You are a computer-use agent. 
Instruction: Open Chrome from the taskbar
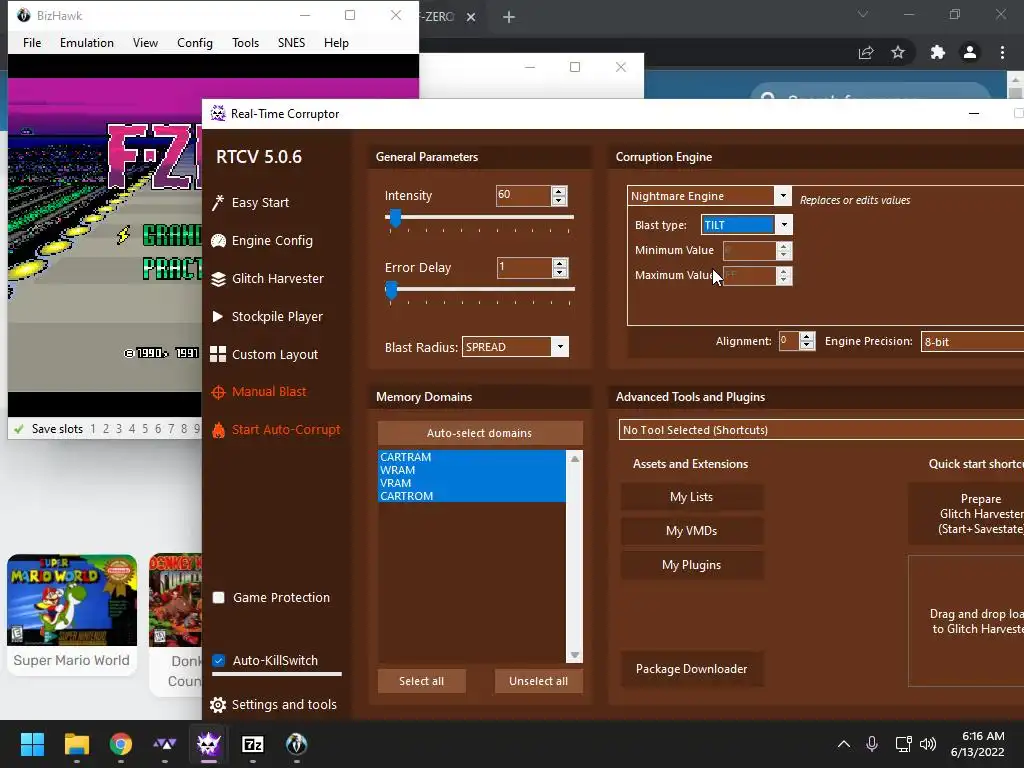point(120,744)
